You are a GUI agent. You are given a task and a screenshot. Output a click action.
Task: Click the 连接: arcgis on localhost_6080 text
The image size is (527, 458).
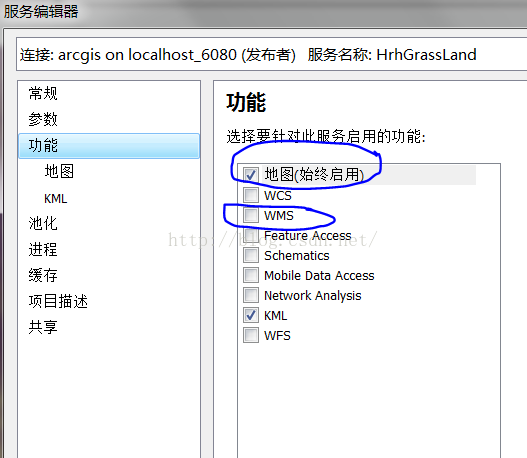pos(128,54)
